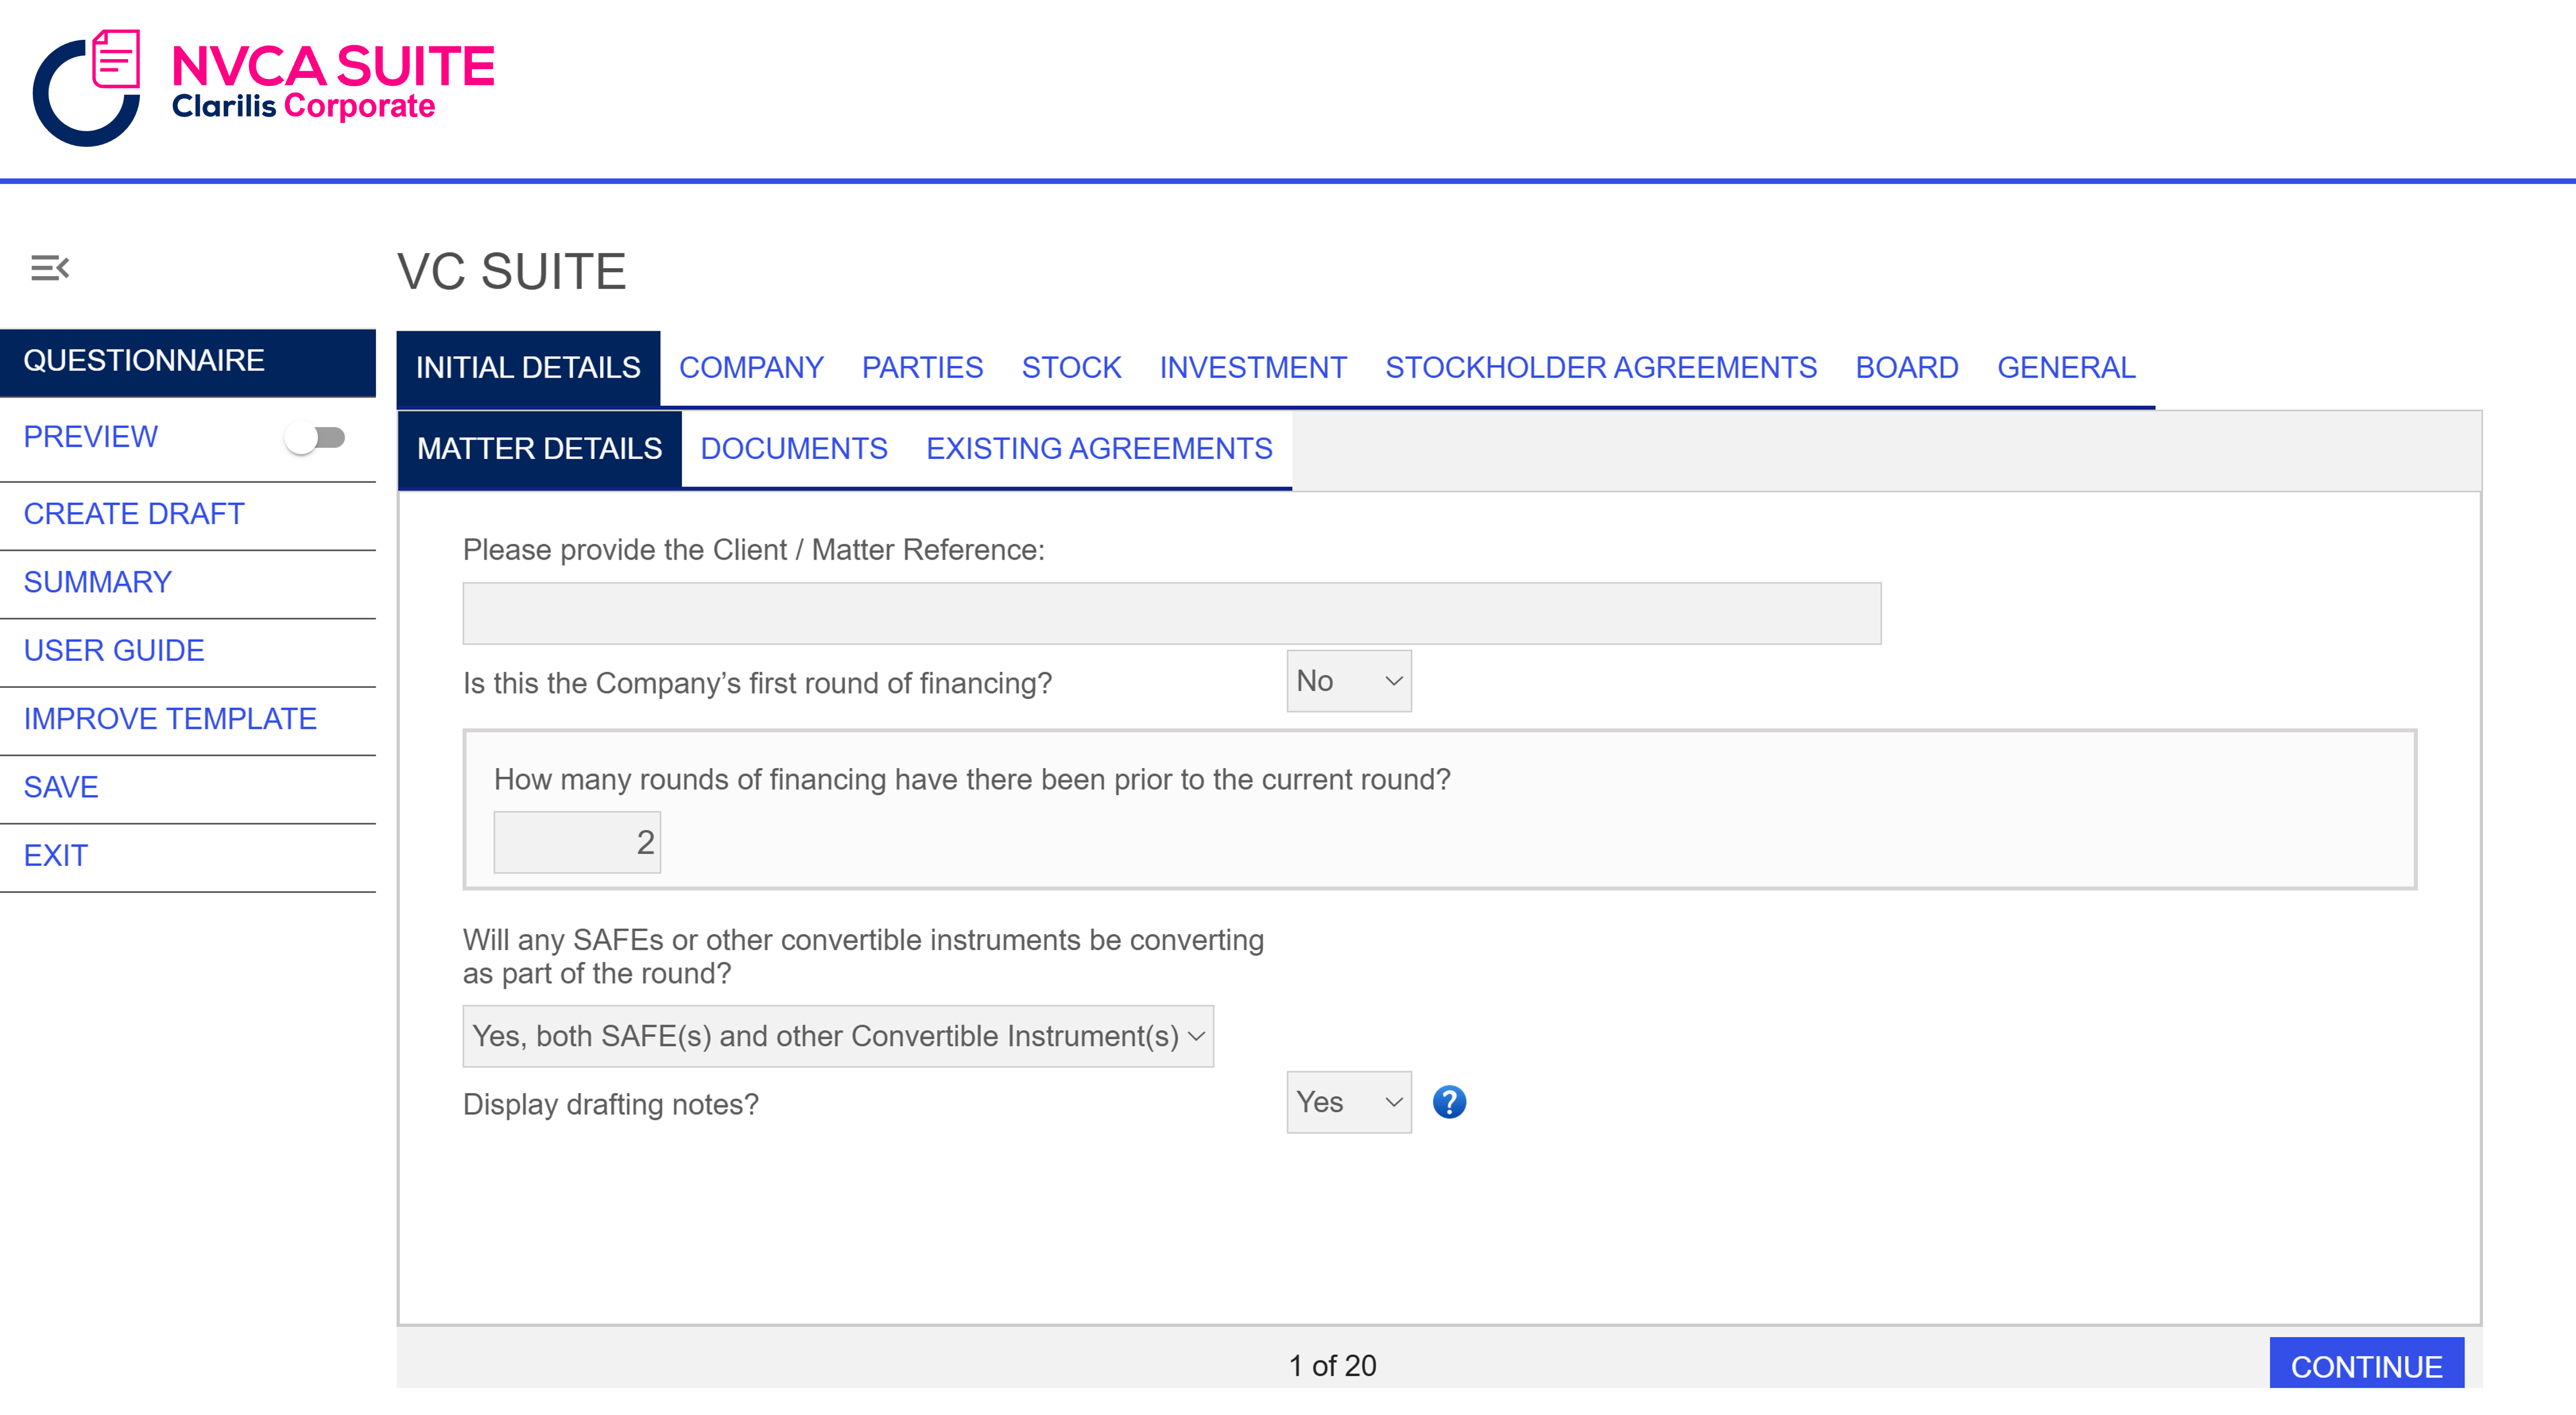Open the USER GUIDE link

(x=113, y=650)
